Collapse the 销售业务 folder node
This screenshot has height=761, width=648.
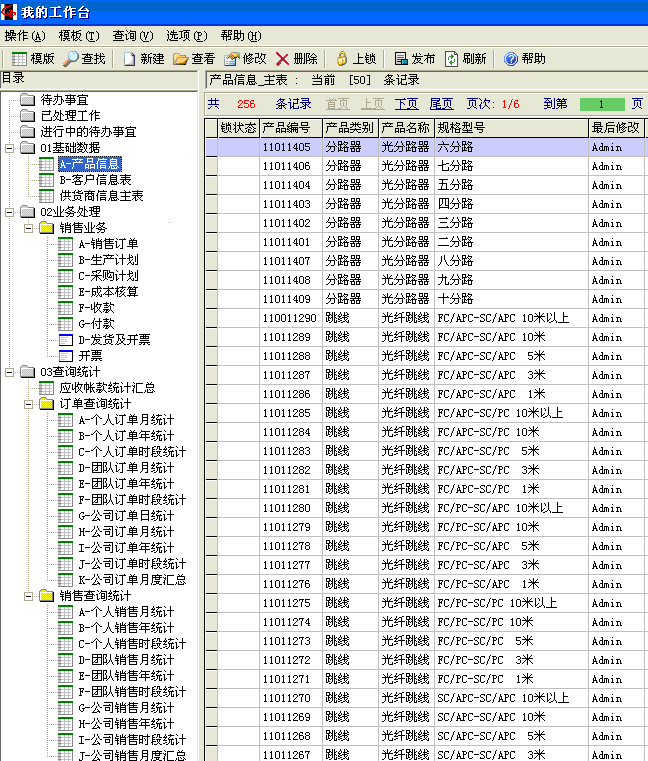click(x=27, y=228)
